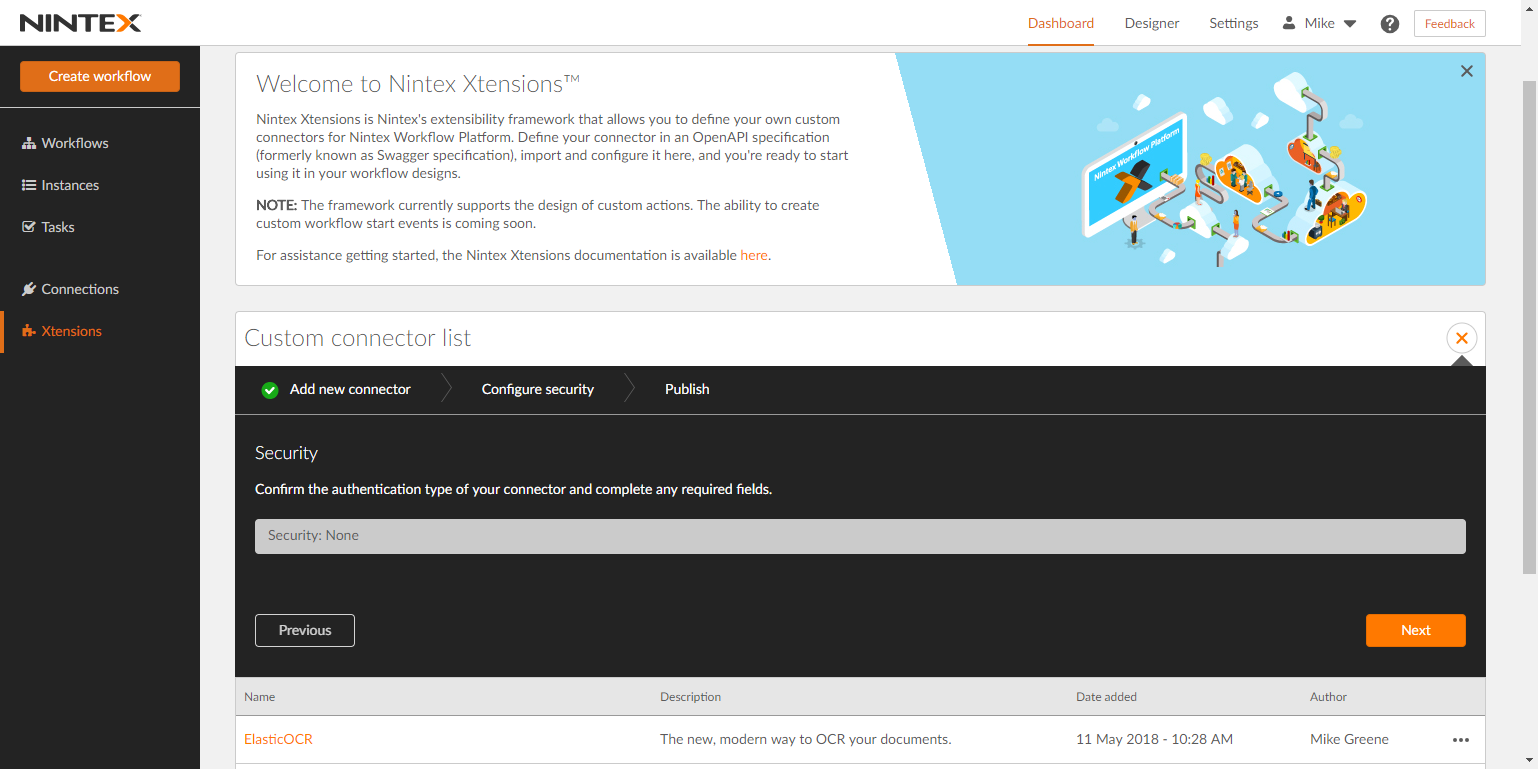Click the Security: None field
Viewport: 1538px width, 769px height.
coord(860,536)
